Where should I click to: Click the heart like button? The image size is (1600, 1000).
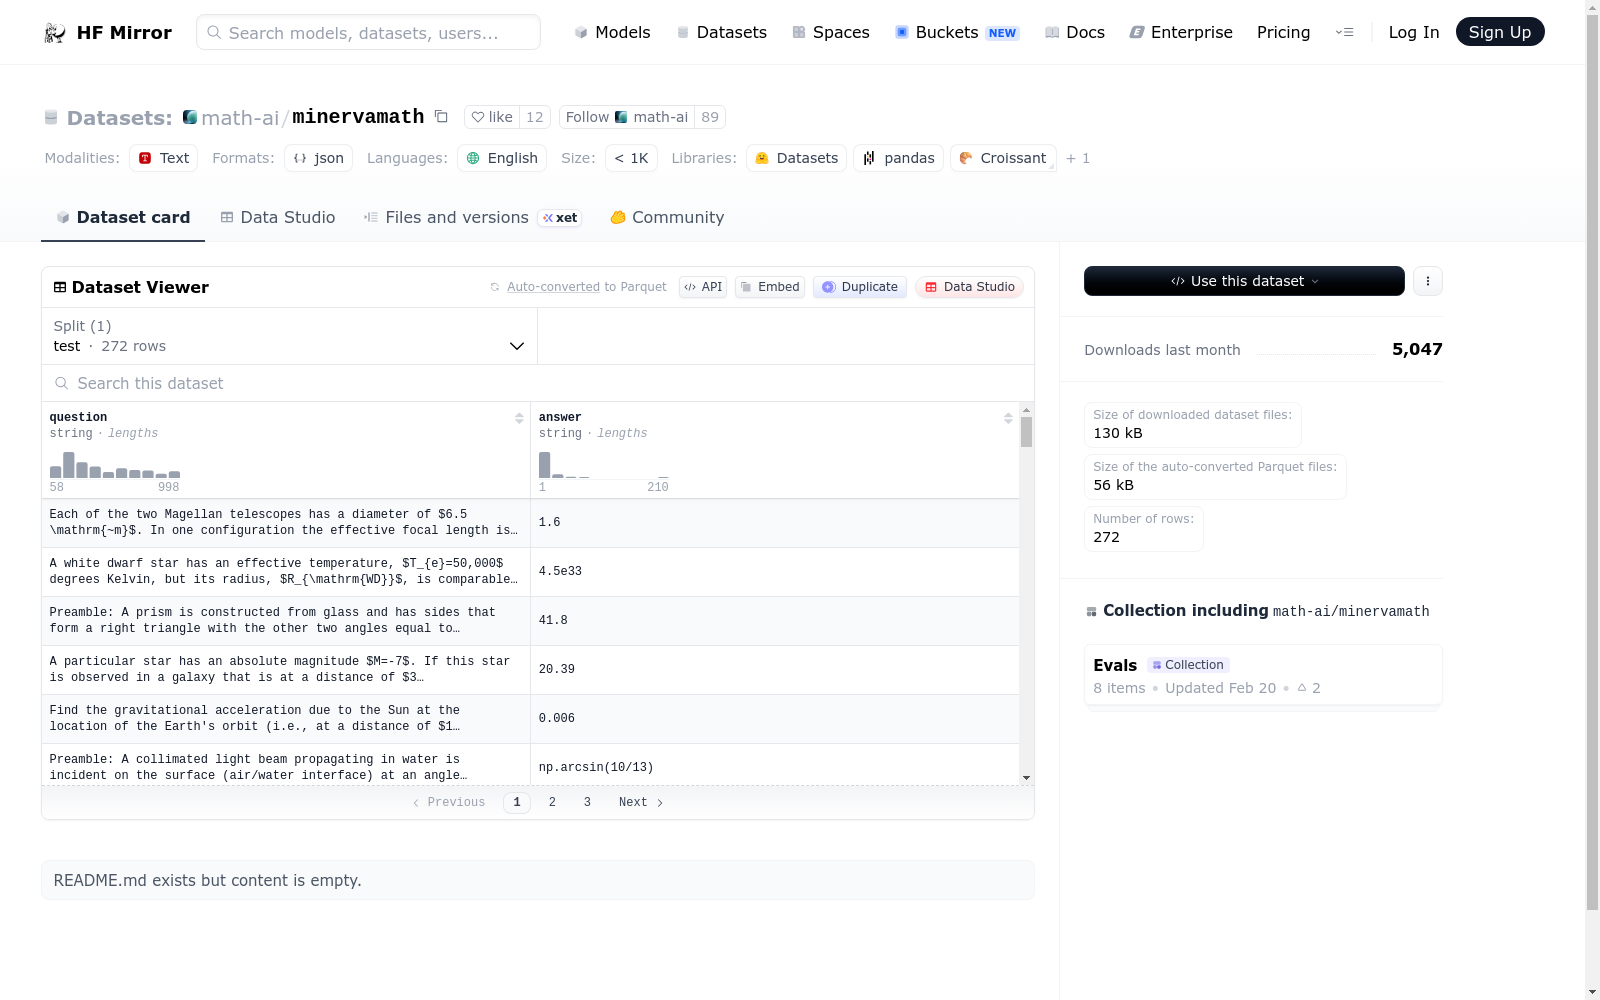[x=492, y=117]
